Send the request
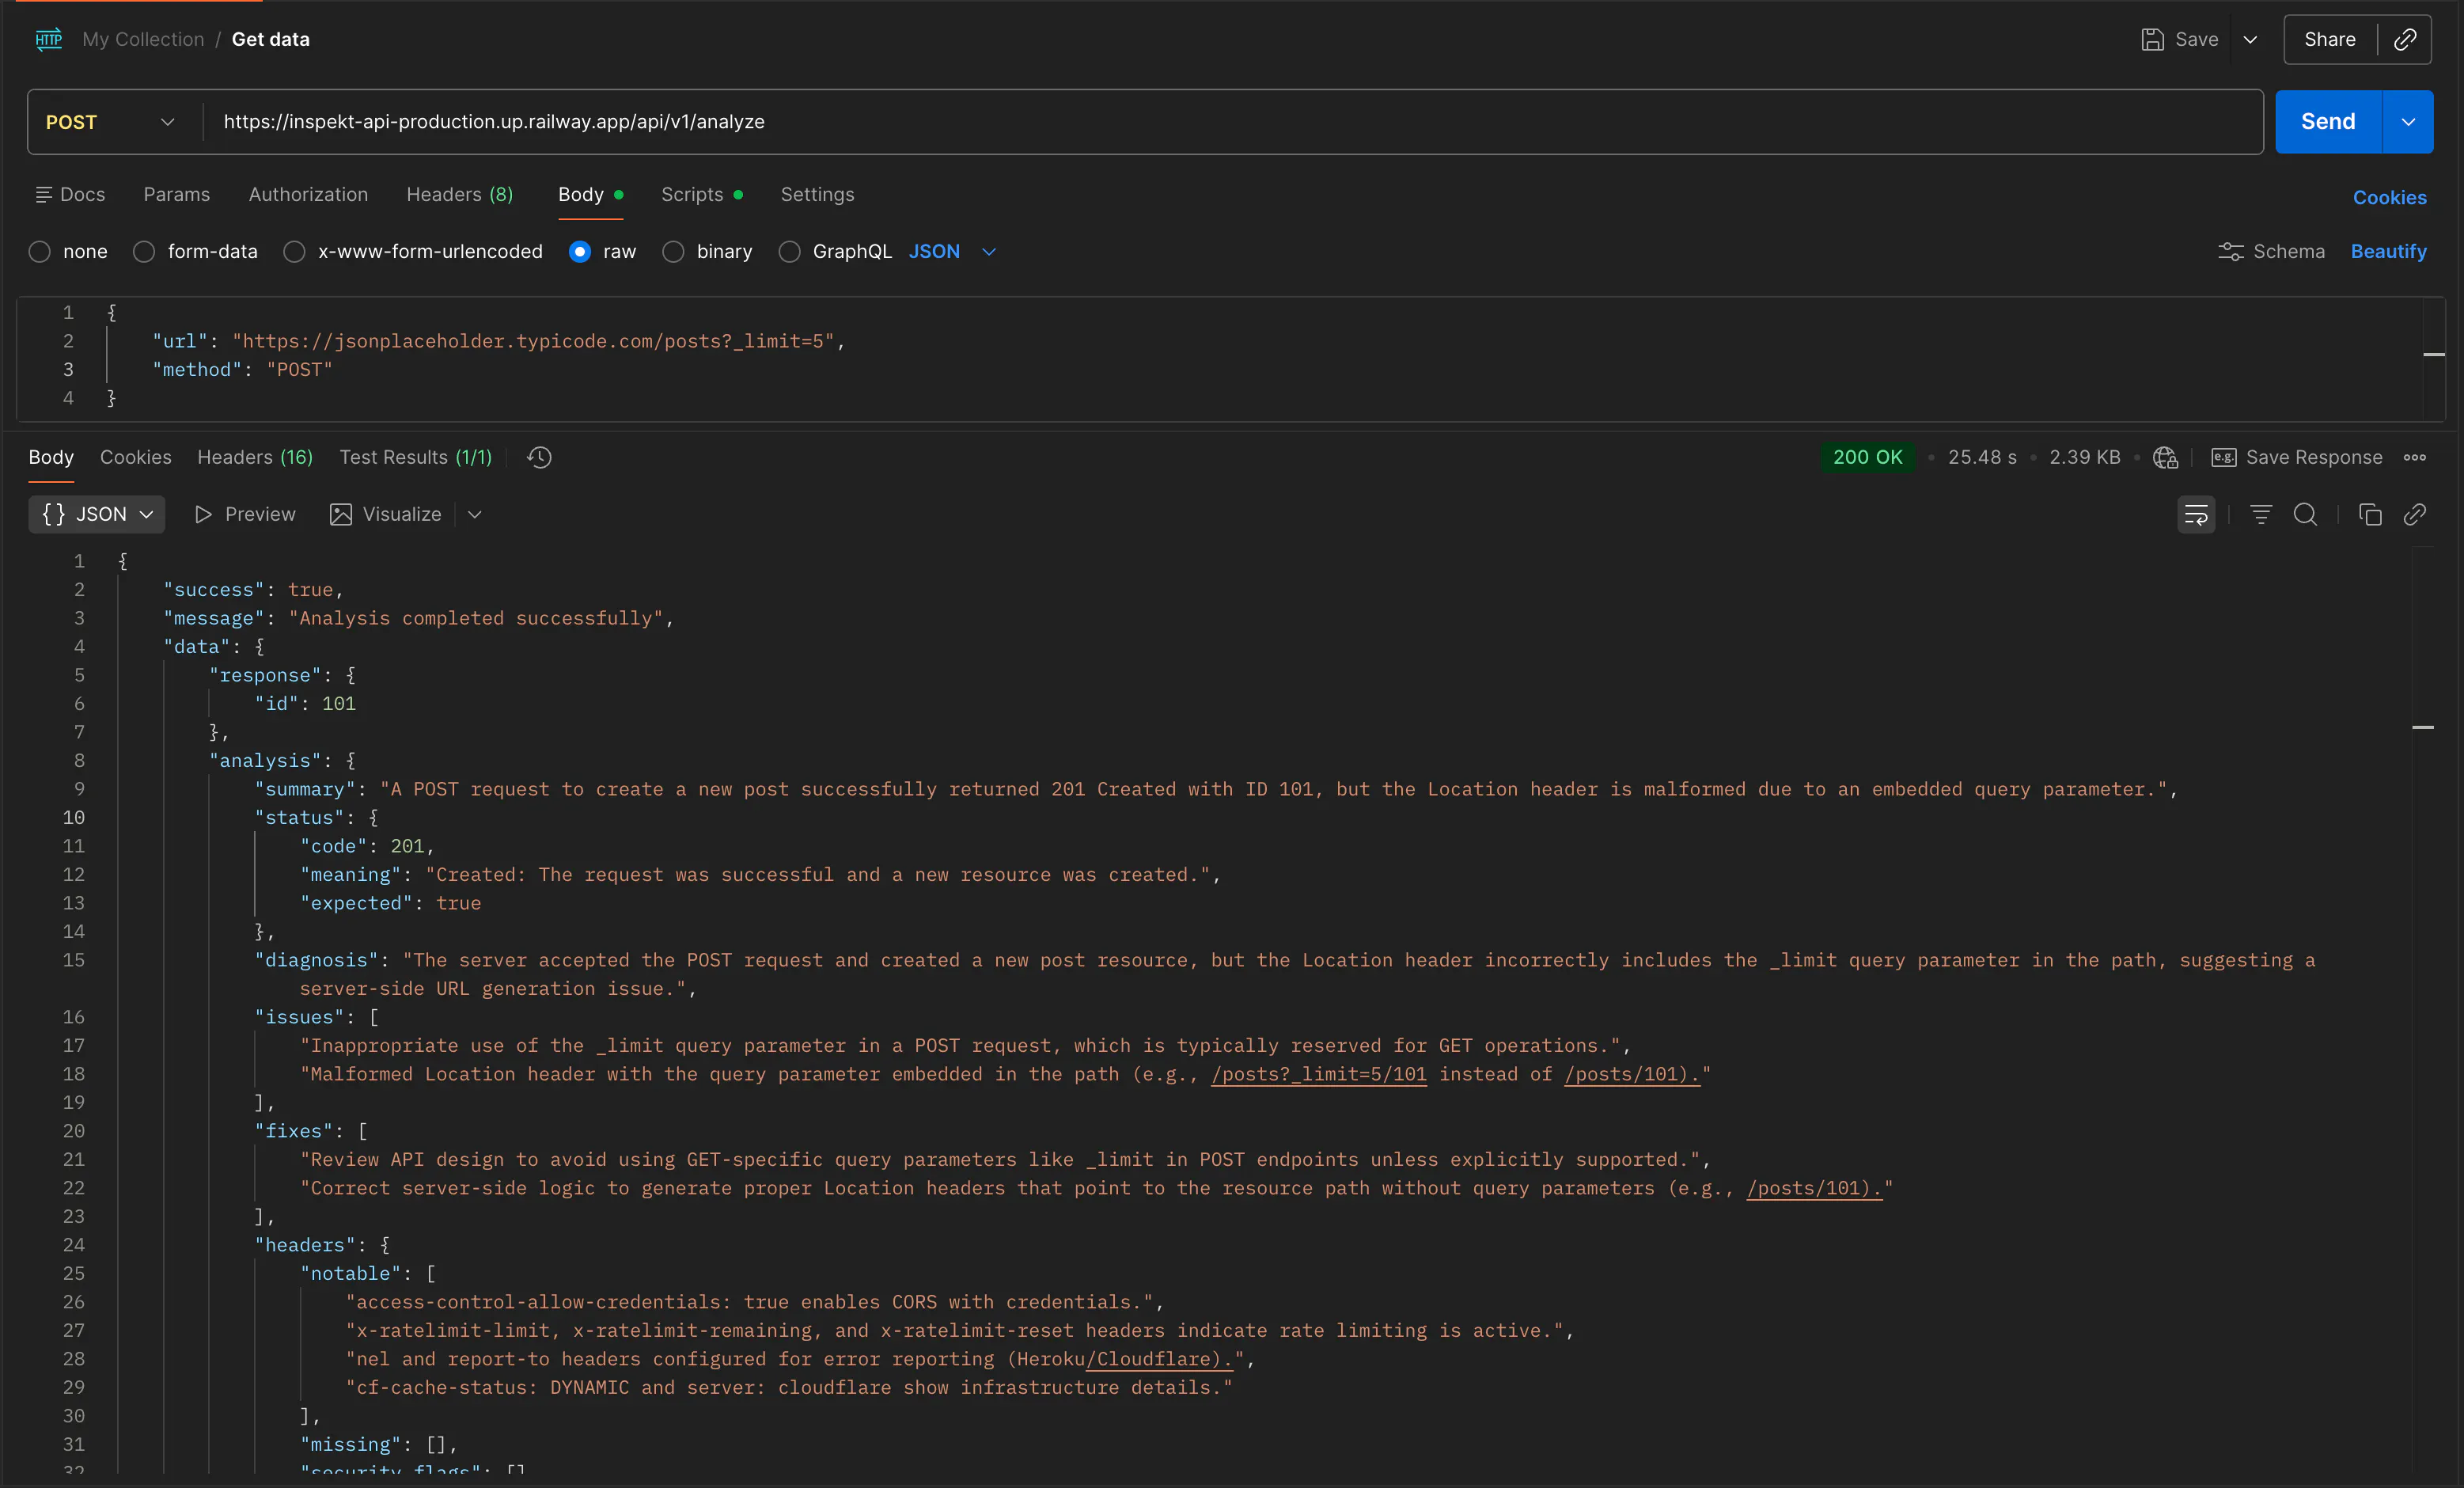The image size is (2464, 1488). tap(2328, 122)
